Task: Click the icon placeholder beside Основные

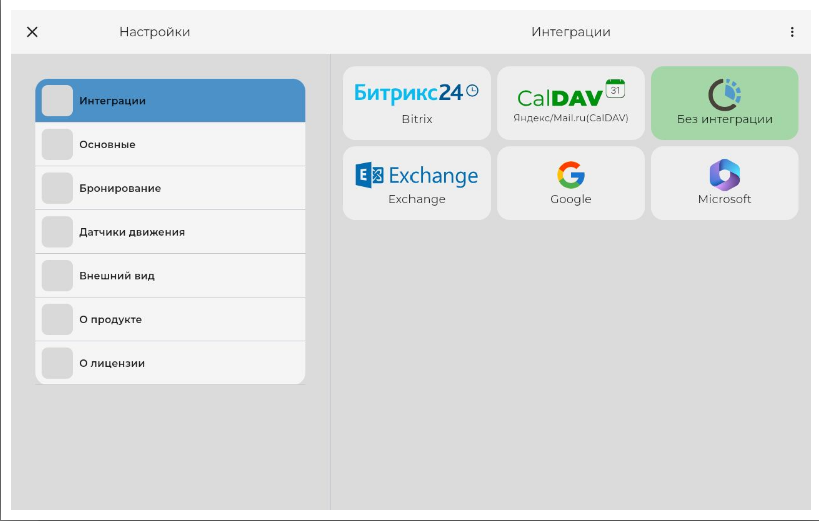Action: (57, 144)
